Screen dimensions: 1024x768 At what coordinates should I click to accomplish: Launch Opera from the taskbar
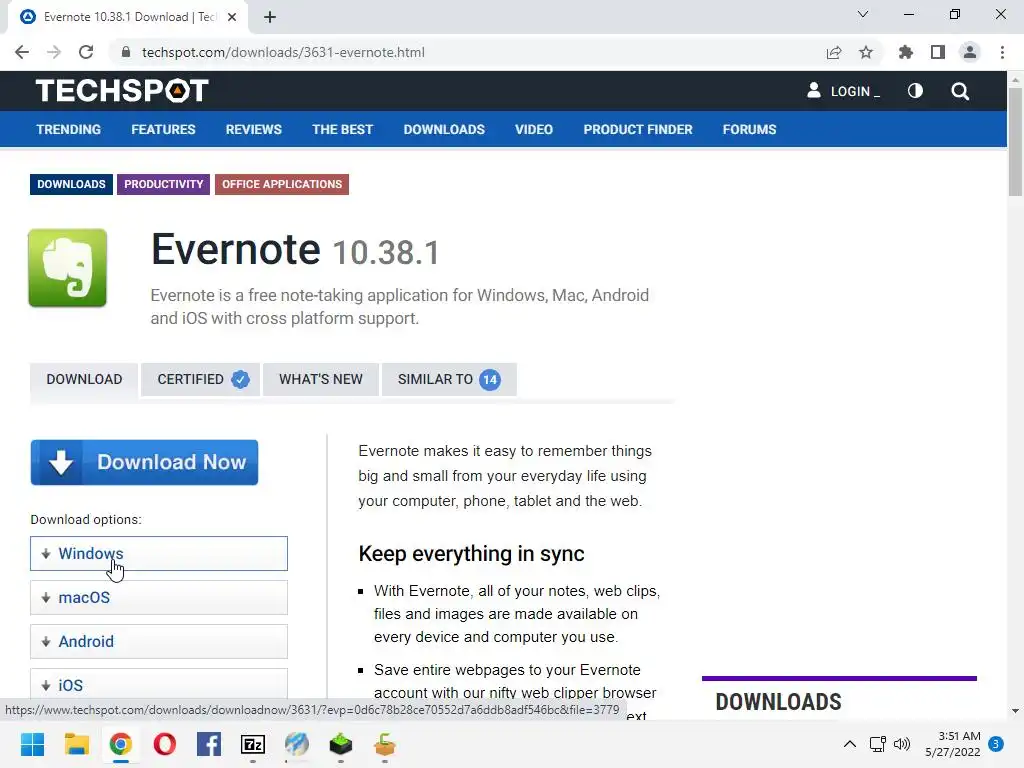click(165, 744)
